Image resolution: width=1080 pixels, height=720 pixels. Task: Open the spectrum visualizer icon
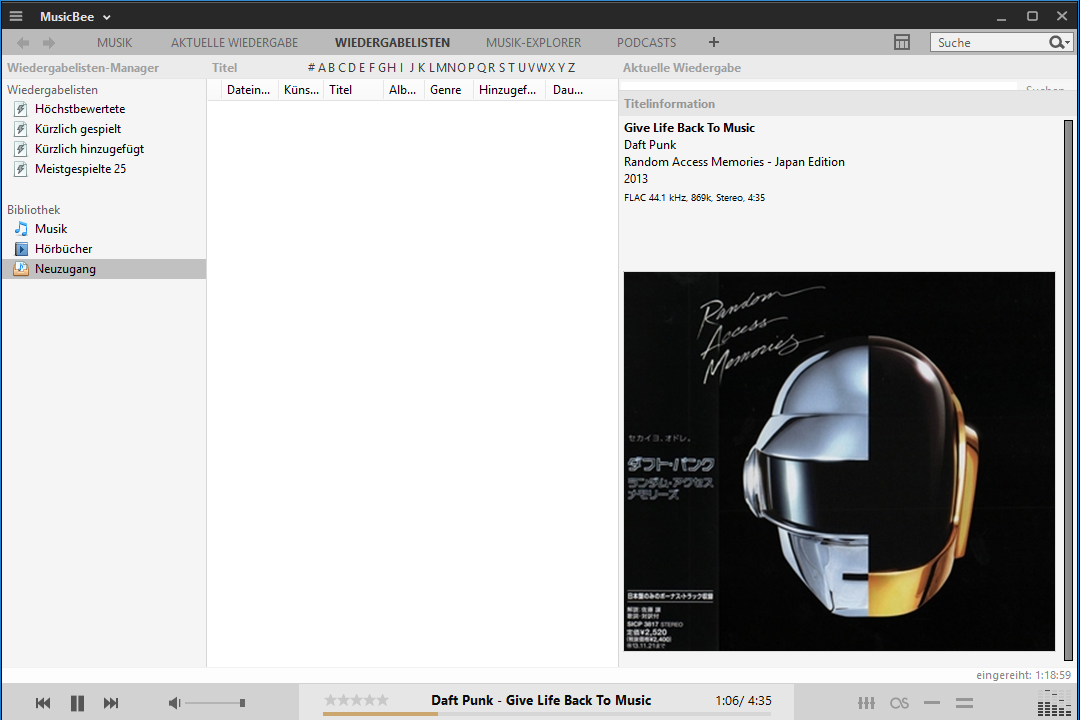[x=1055, y=703]
